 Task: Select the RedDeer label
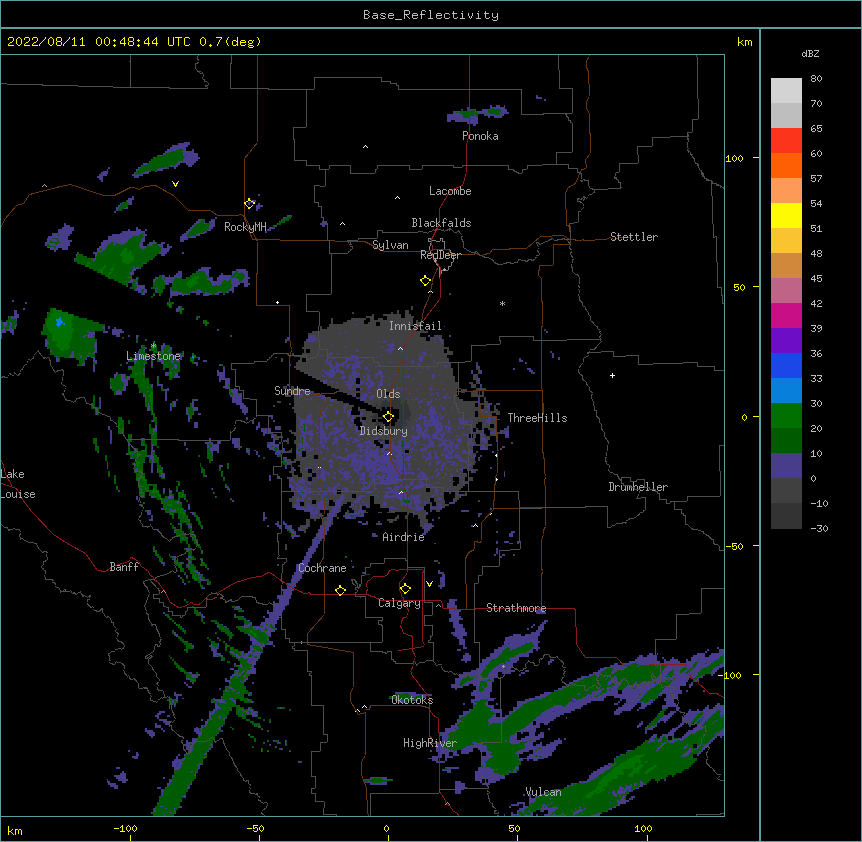pyautogui.click(x=440, y=255)
